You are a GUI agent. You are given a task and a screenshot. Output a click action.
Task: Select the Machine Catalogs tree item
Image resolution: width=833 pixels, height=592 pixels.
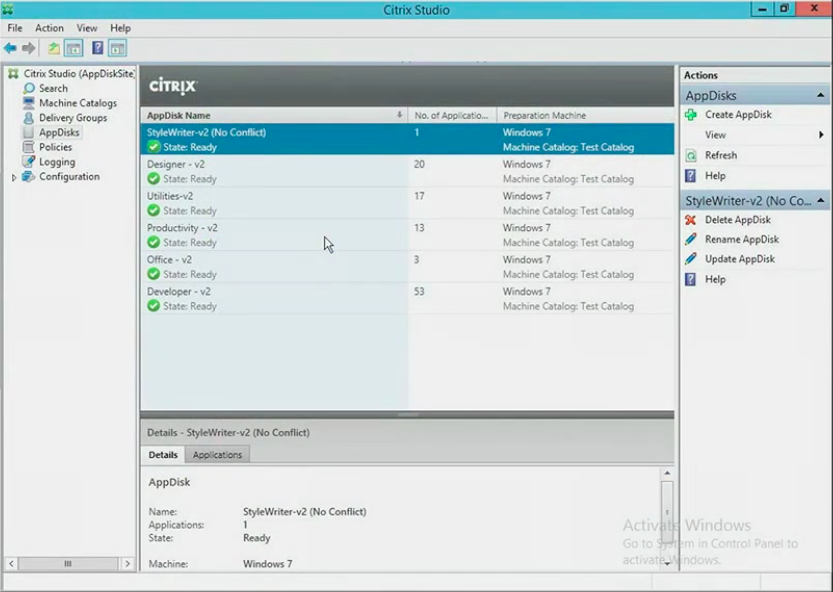click(78, 103)
